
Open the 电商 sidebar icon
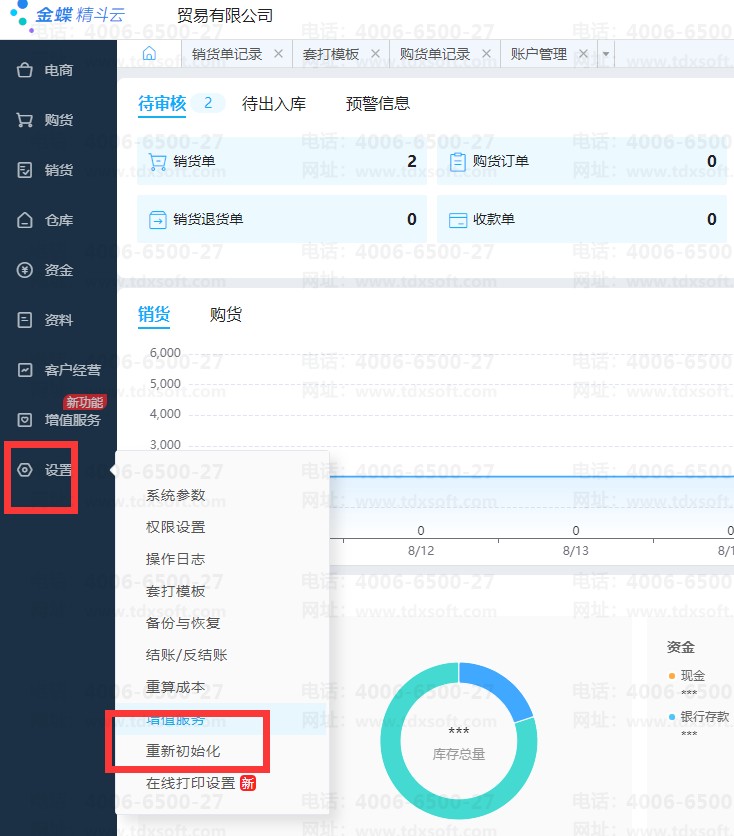pyautogui.click(x=25, y=70)
